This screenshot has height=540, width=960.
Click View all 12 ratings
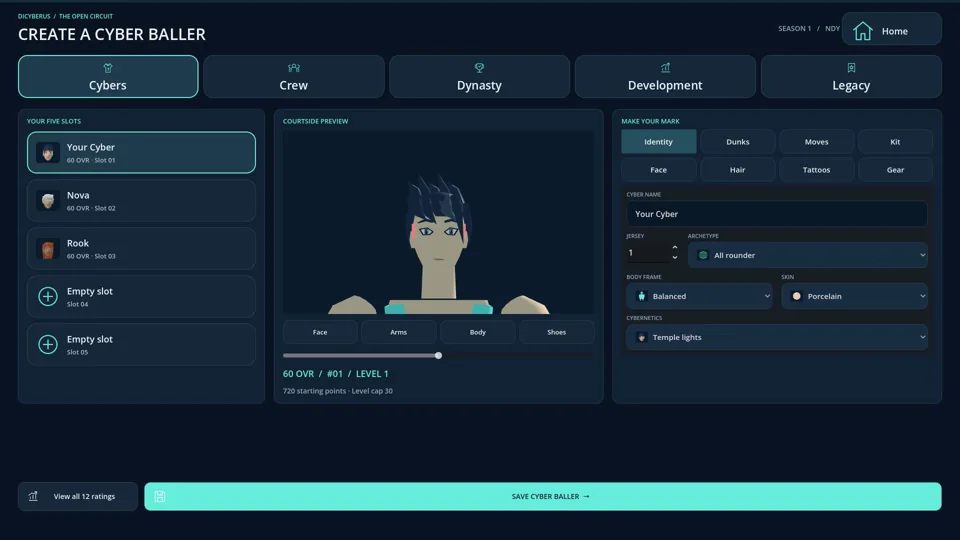[x=78, y=496]
